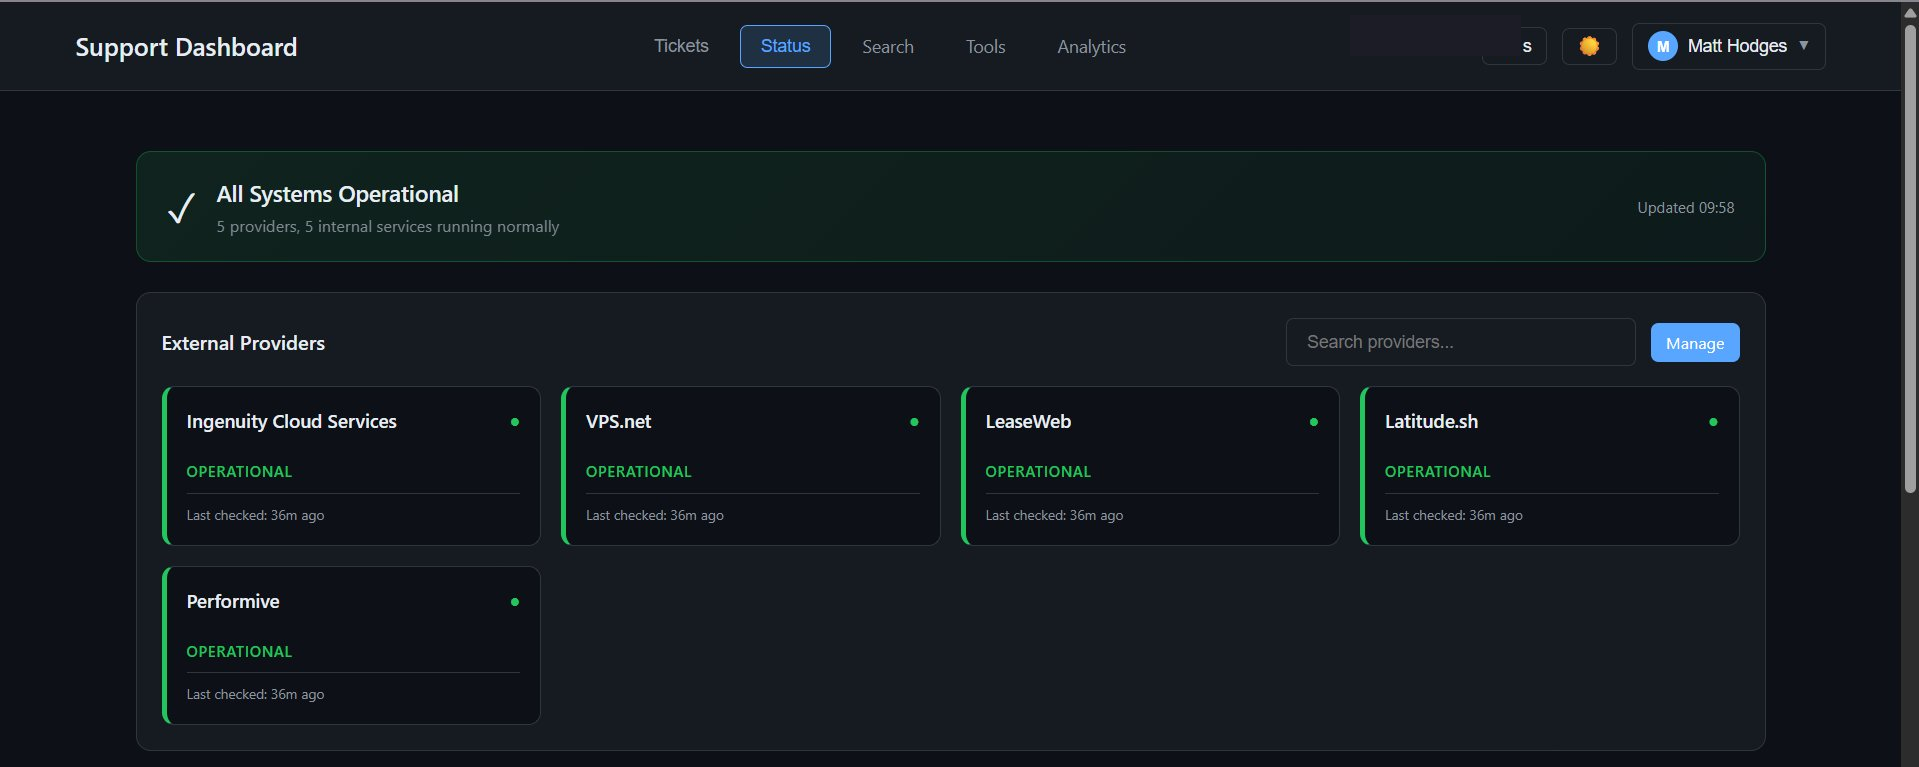Click the Support Dashboard title
The height and width of the screenshot is (767, 1919).
(x=186, y=47)
